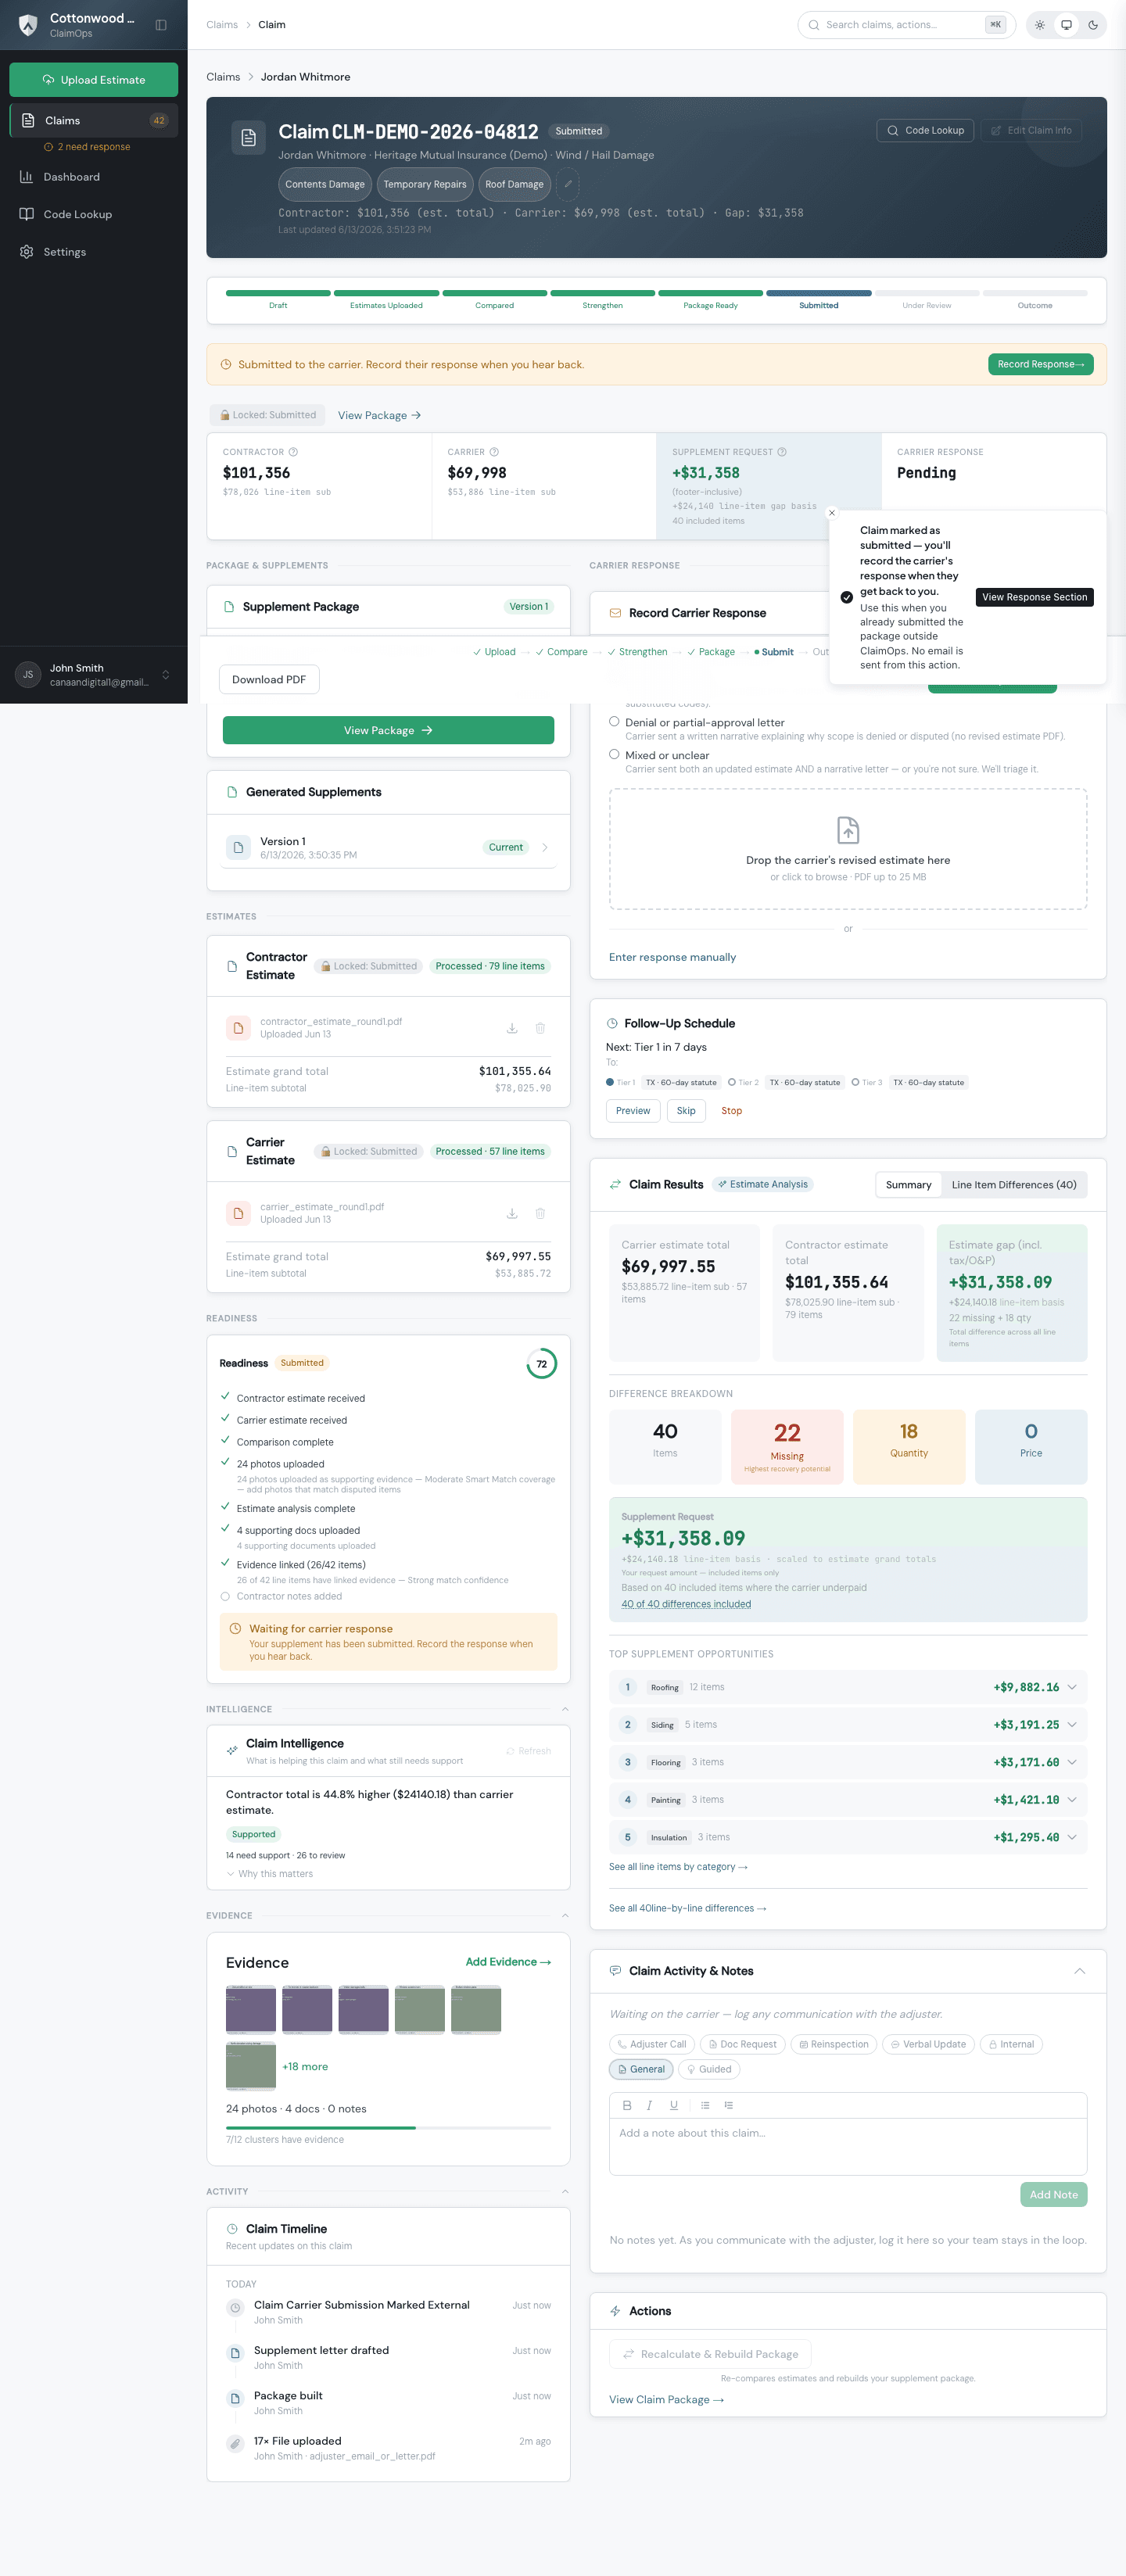This screenshot has width=1126, height=2576.
Task: Open Code Lookup in the sidebar
Action: (94, 214)
